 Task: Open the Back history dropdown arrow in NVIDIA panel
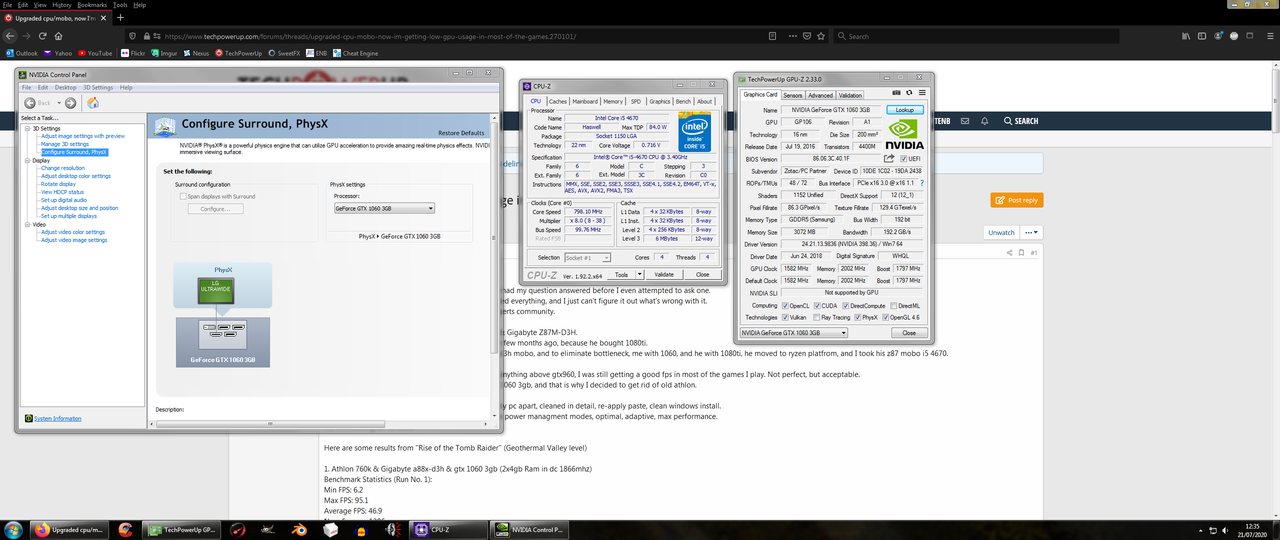pyautogui.click(x=59, y=102)
